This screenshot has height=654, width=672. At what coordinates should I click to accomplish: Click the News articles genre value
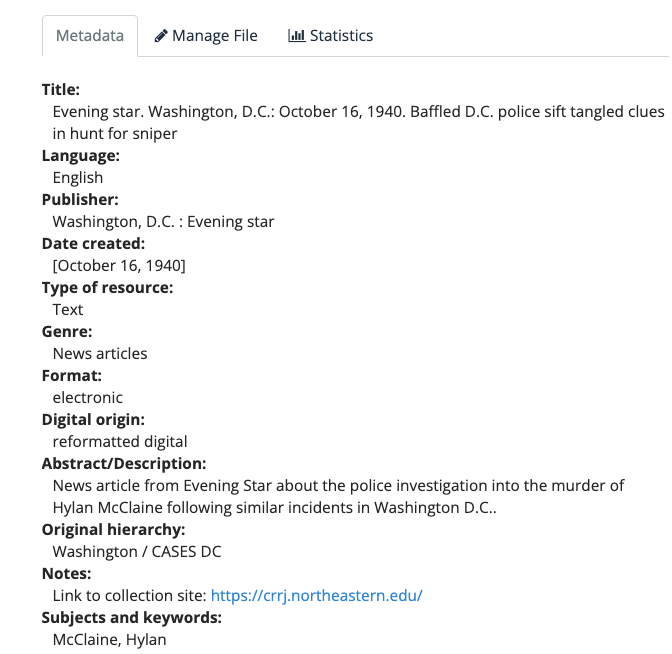tap(100, 353)
